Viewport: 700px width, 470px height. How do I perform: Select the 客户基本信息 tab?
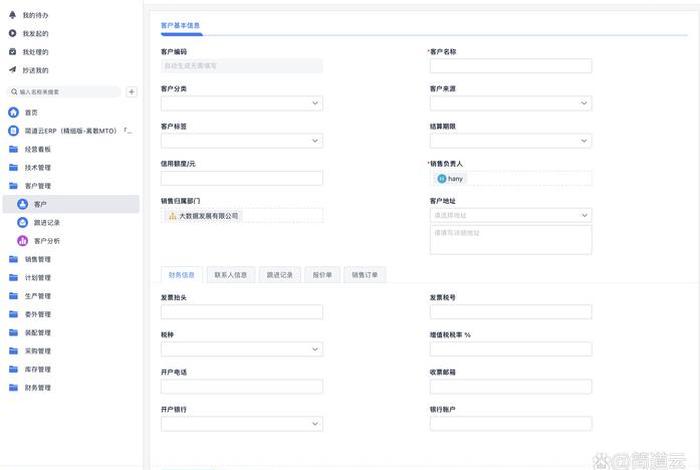180,25
